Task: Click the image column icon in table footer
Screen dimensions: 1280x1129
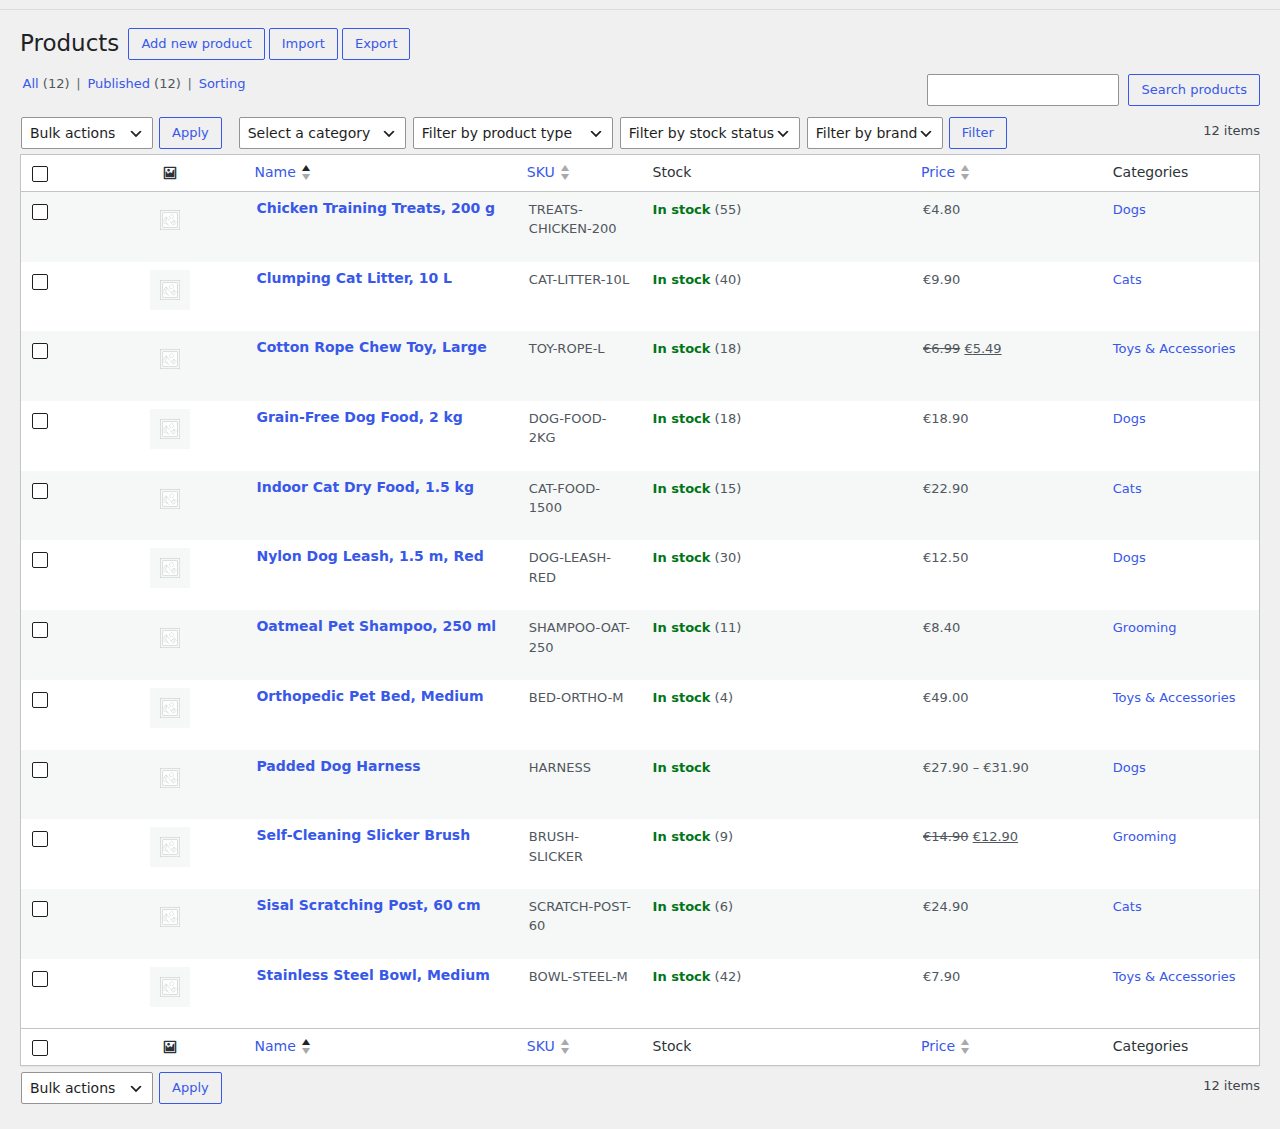Action: tap(170, 1047)
